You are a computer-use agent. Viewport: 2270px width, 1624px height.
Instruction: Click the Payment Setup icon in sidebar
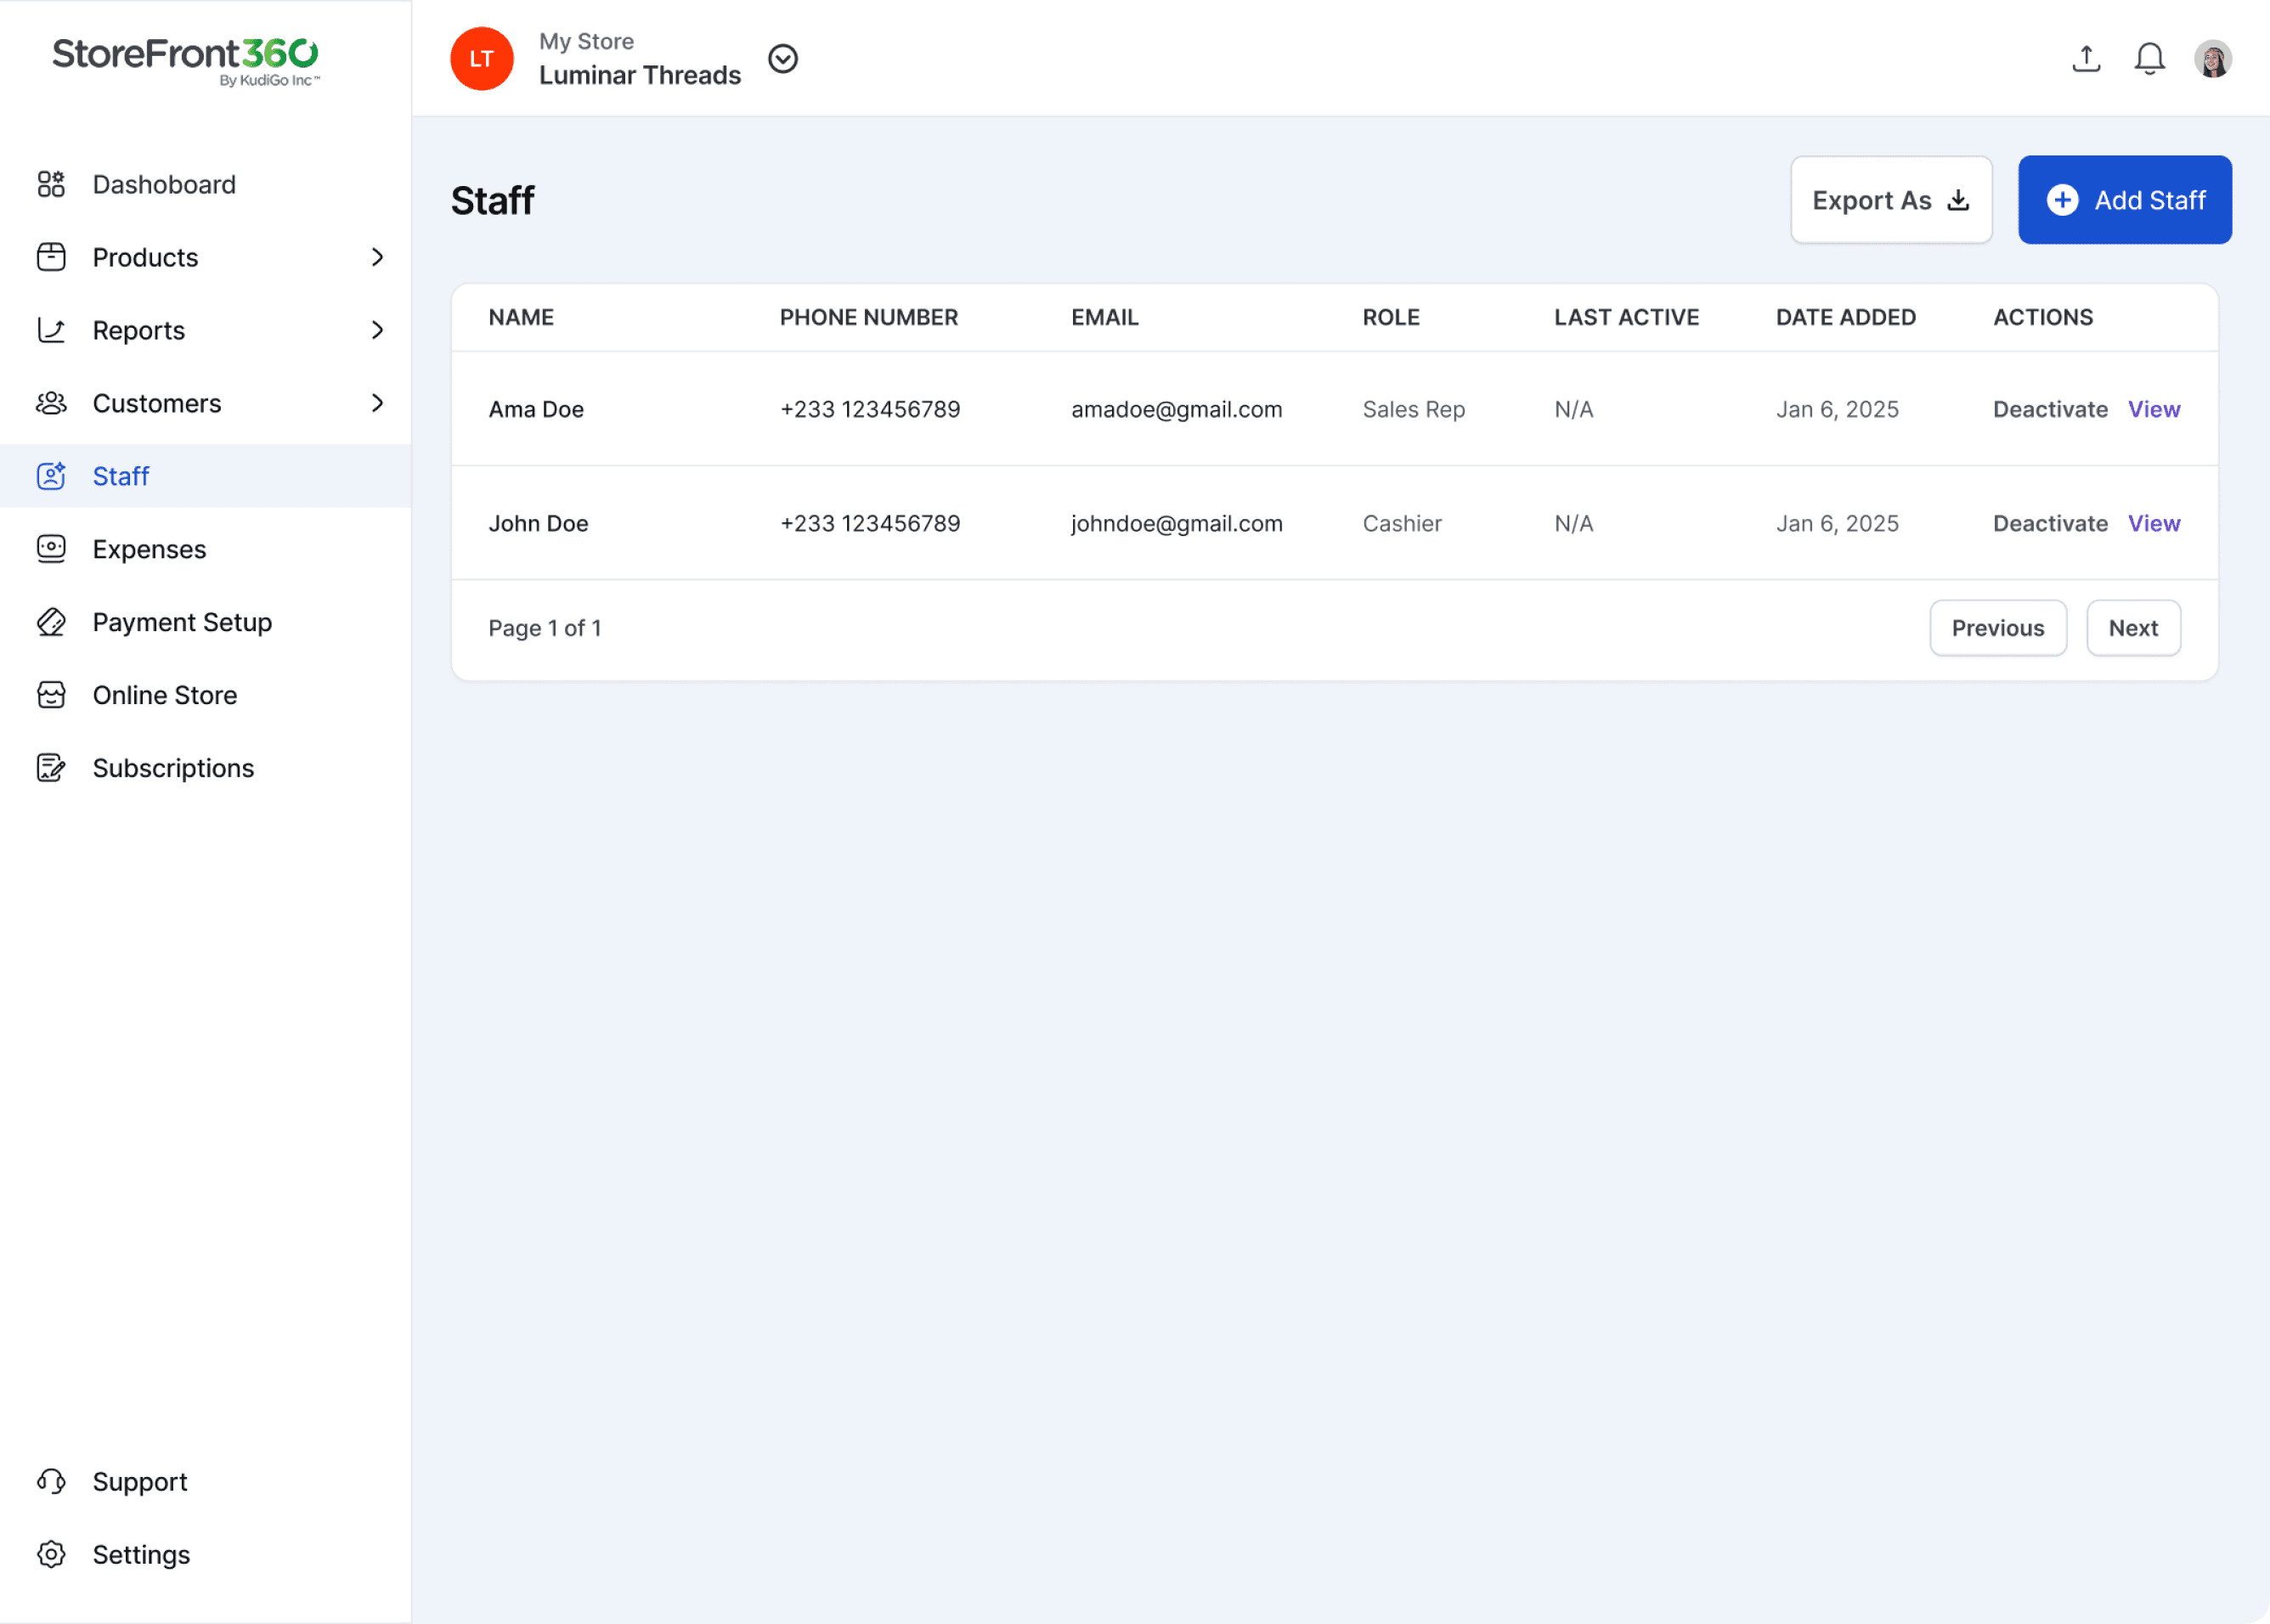pos(51,622)
